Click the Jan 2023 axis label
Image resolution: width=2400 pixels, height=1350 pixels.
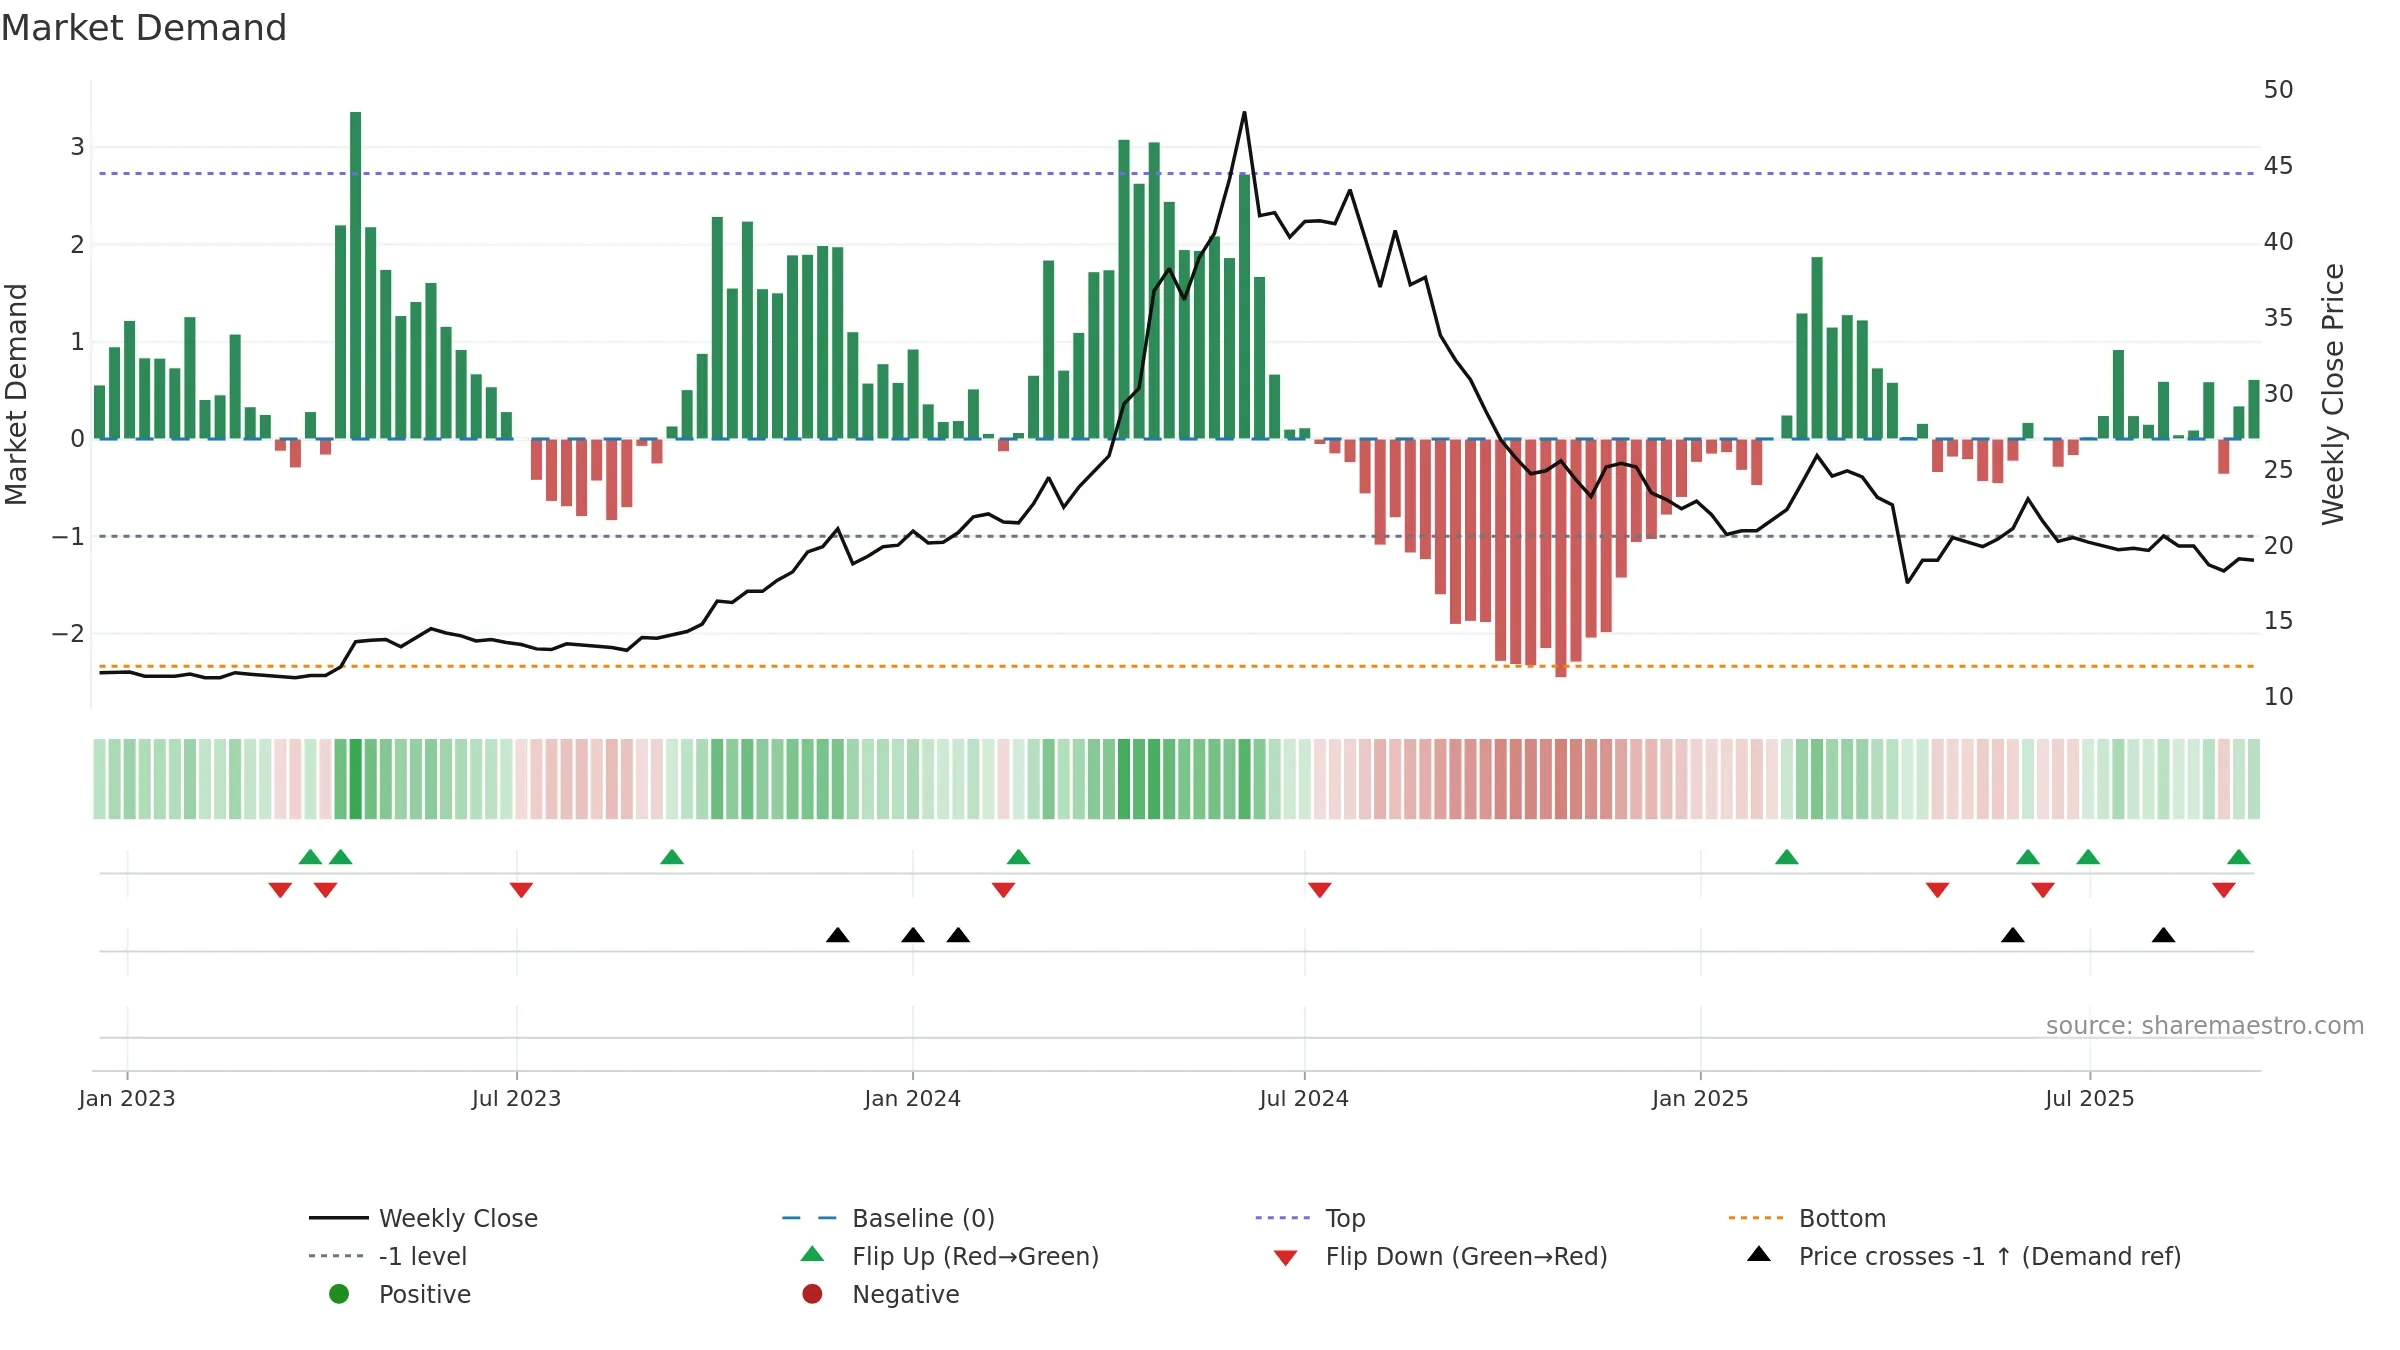[x=127, y=1099]
